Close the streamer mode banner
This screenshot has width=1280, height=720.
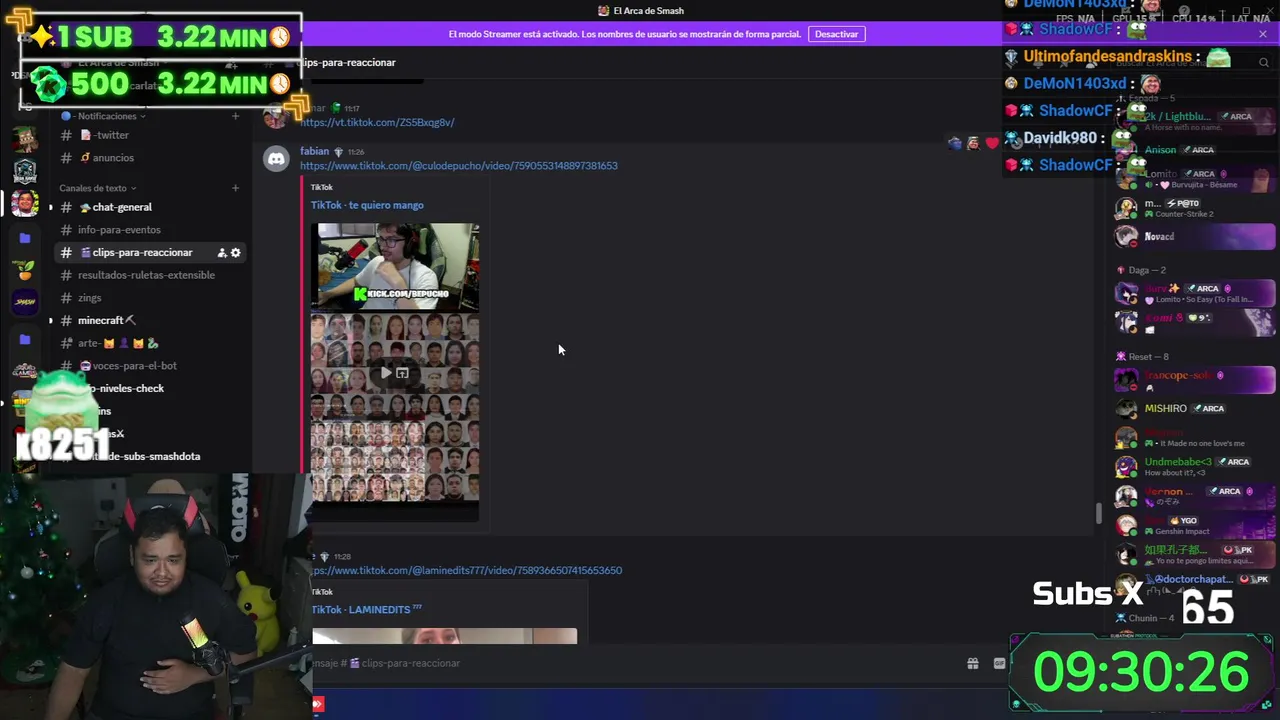pyautogui.click(x=1263, y=34)
